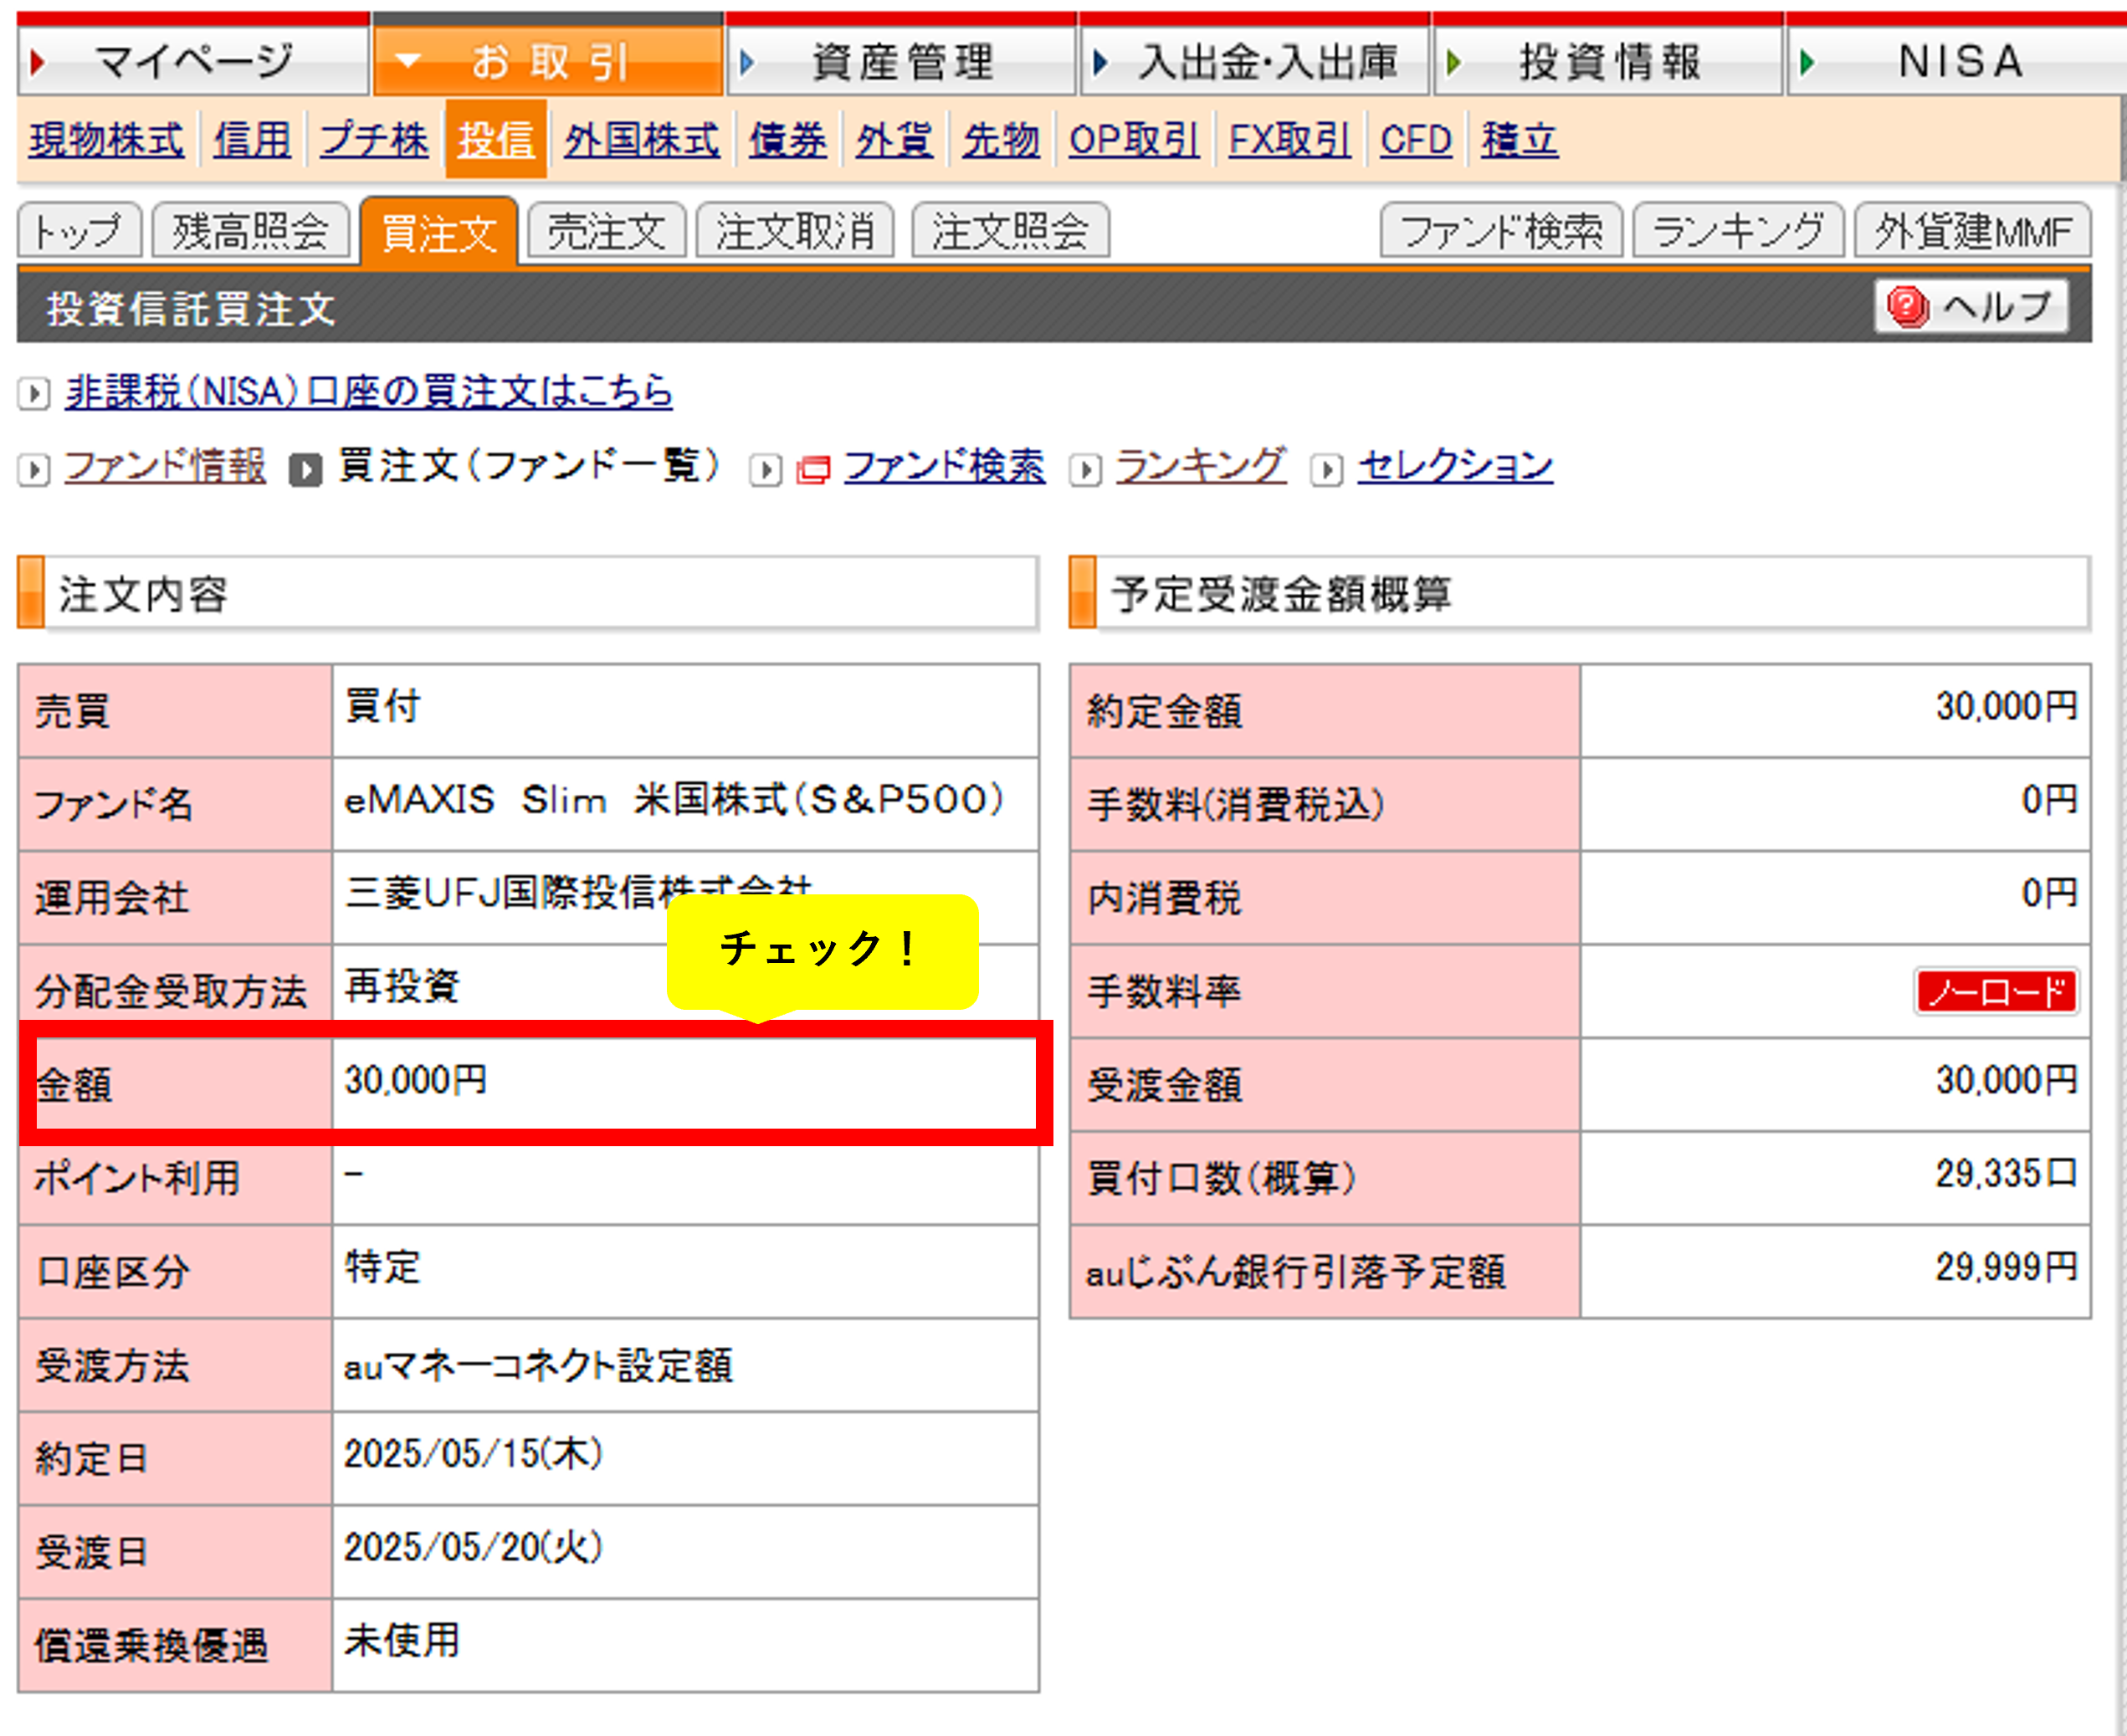Open the CFD section
Viewport: 2127px width, 1736px height.
(x=1416, y=140)
